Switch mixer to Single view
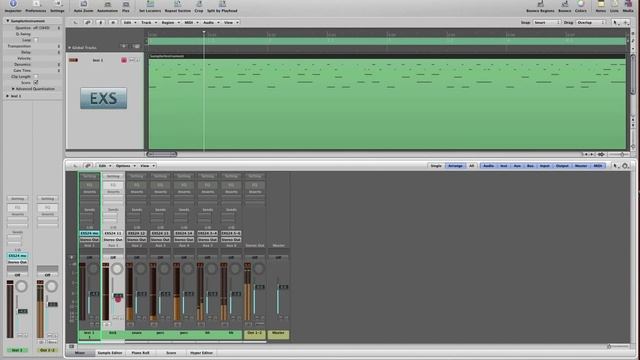The image size is (640, 360). pyautogui.click(x=436, y=166)
